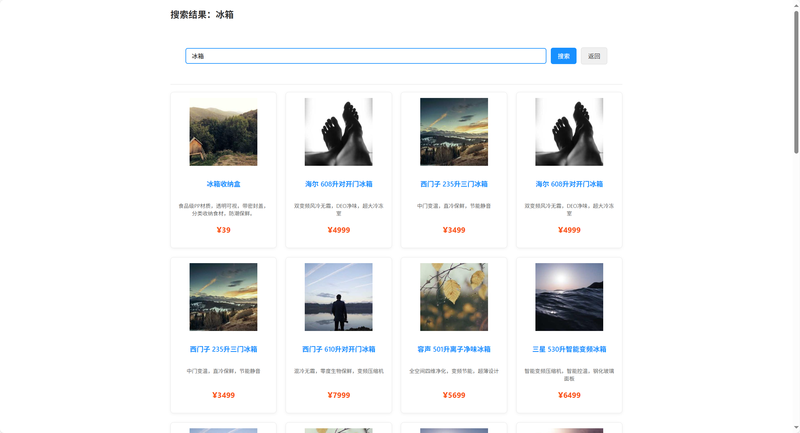Viewport: 800px width, 433px height.
Task: Open 海尔 608升对开门冰箱 link beside 冰箱收纳盒
Action: [339, 184]
